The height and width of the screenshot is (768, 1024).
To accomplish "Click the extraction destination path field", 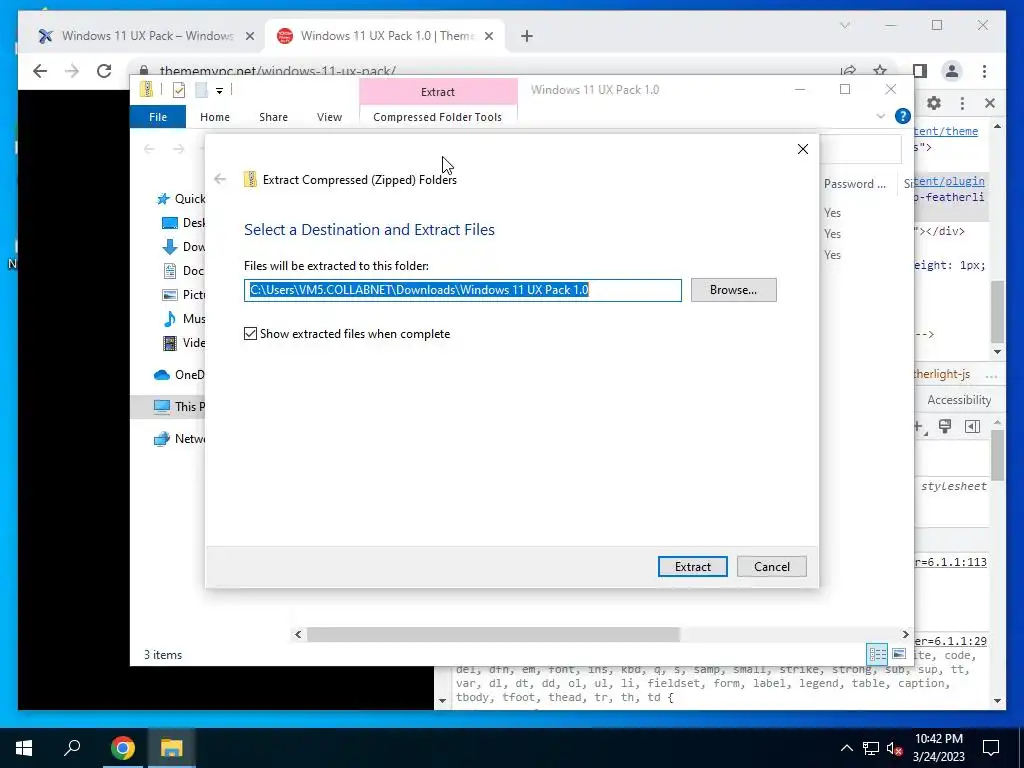I will point(462,290).
